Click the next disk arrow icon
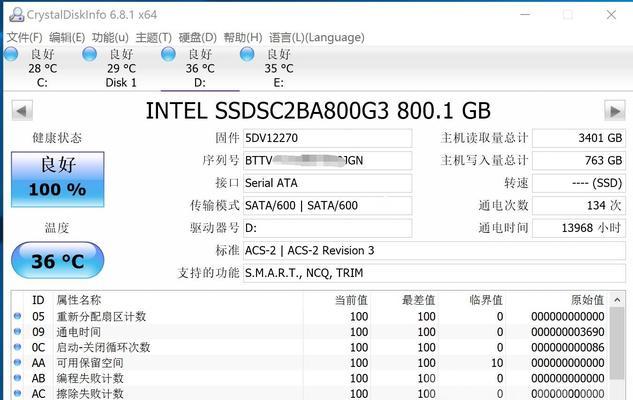 click(614, 111)
